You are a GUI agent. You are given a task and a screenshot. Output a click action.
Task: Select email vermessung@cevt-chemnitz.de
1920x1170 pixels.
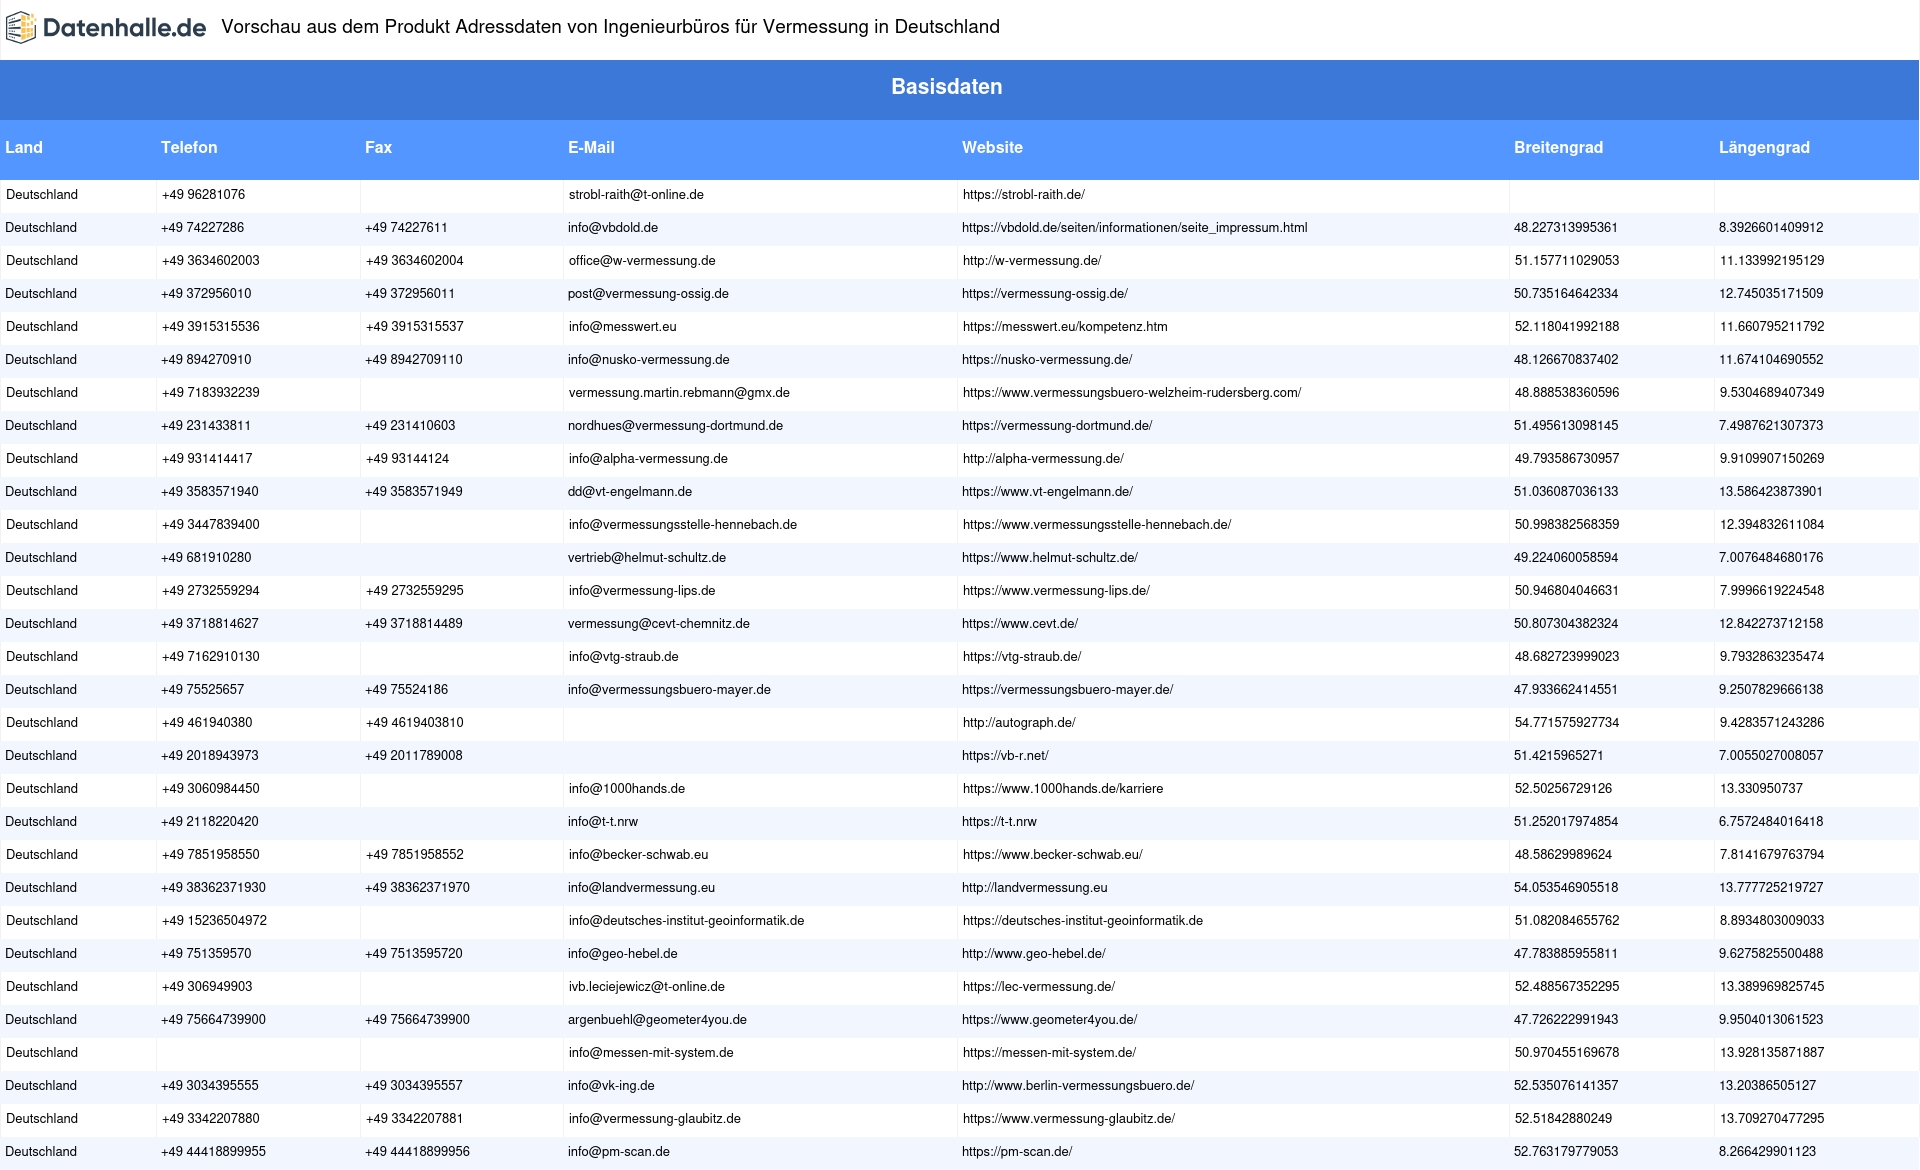tap(659, 624)
